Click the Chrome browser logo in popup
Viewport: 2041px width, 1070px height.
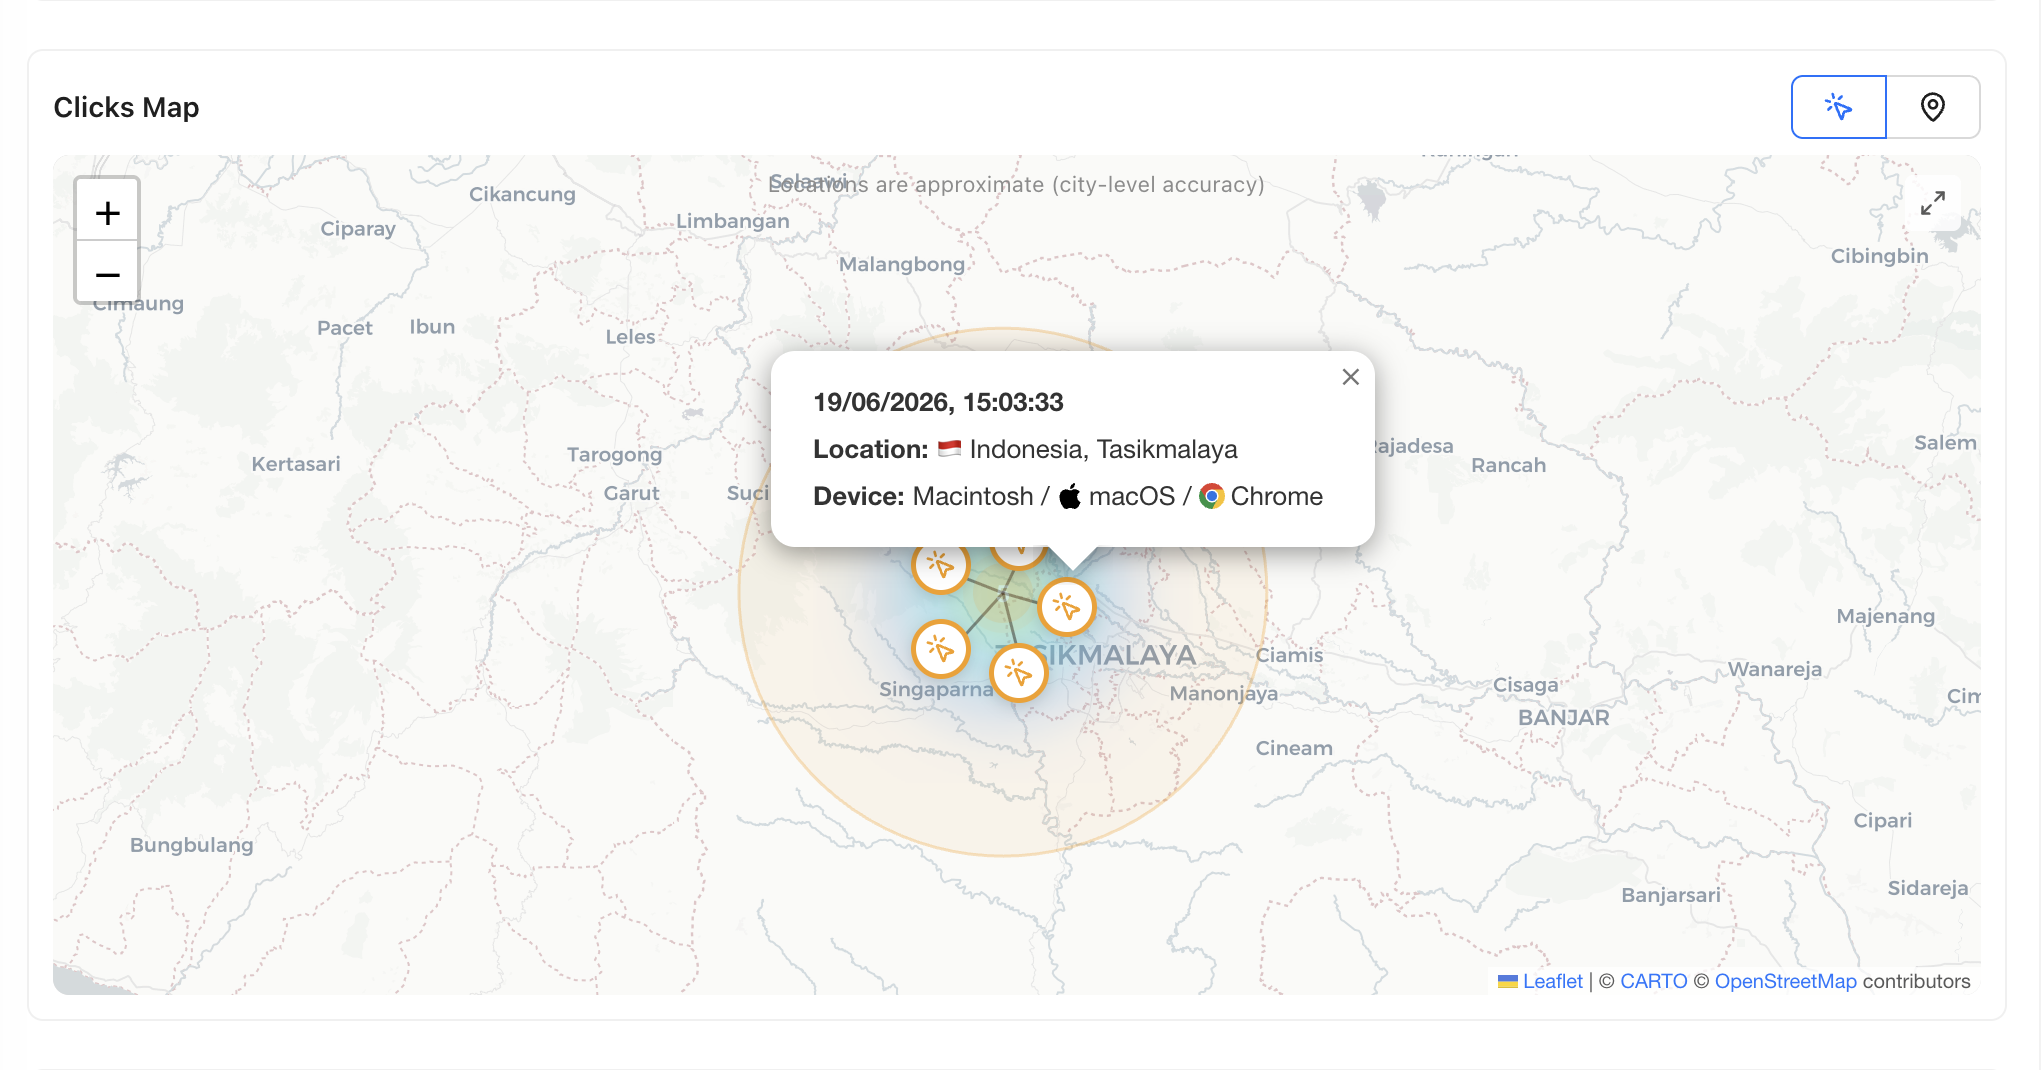[x=1212, y=496]
